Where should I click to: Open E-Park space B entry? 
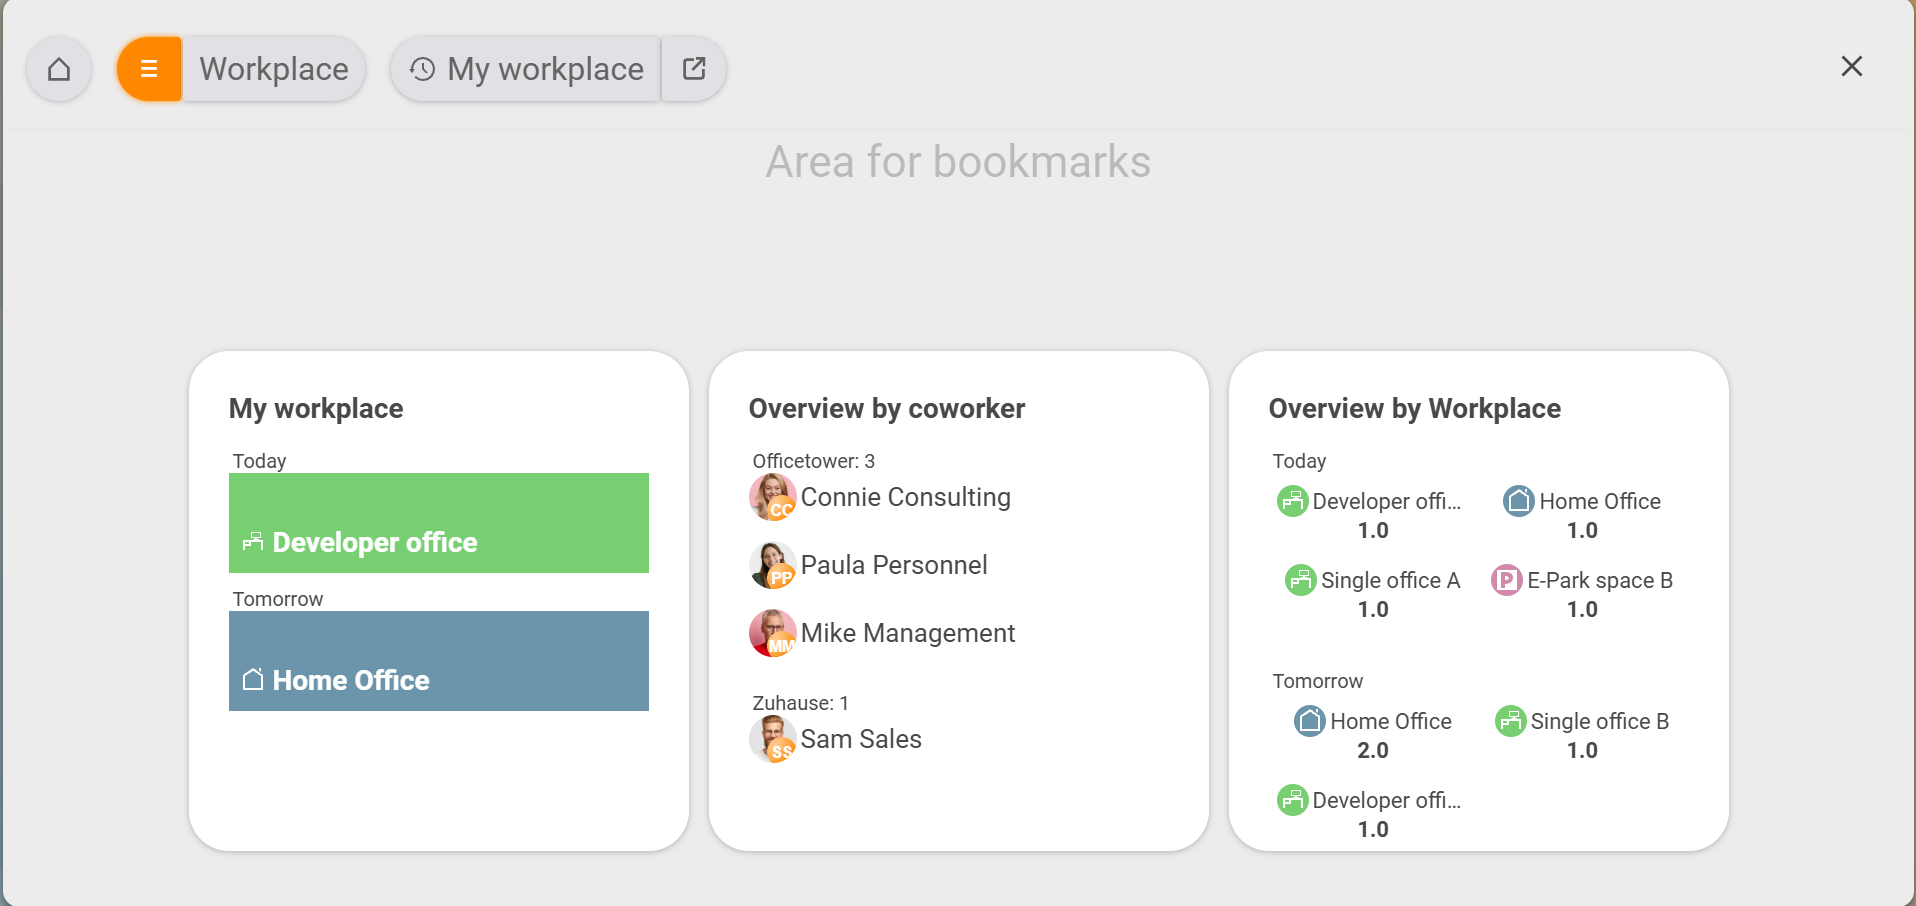pos(1582,594)
